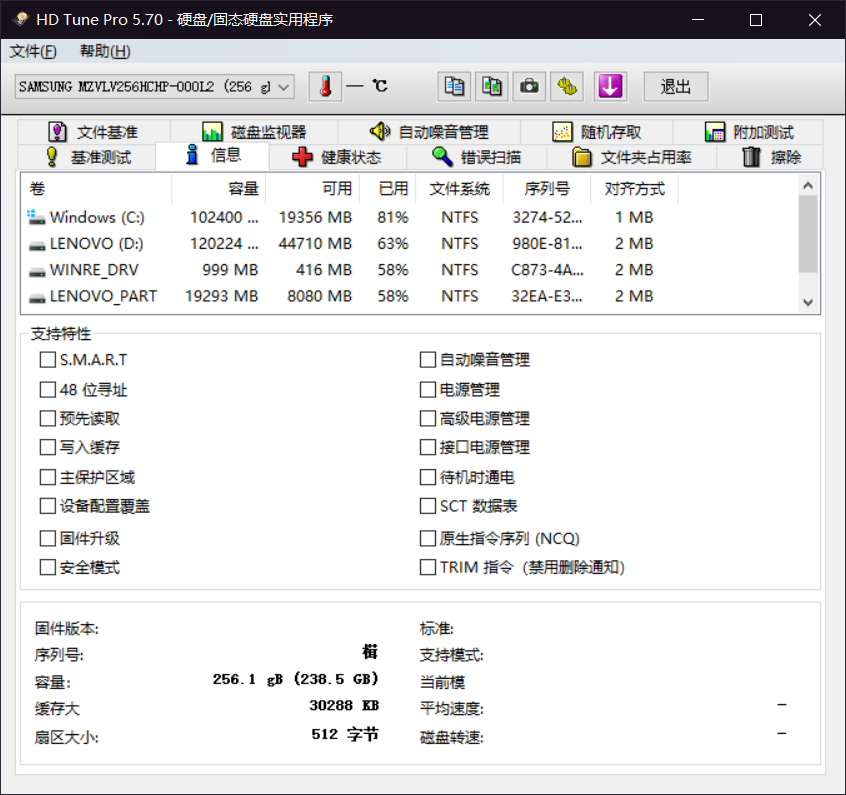846x795 pixels.
Task: Toggle the 写入缓存 checkbox
Action: (x=47, y=447)
